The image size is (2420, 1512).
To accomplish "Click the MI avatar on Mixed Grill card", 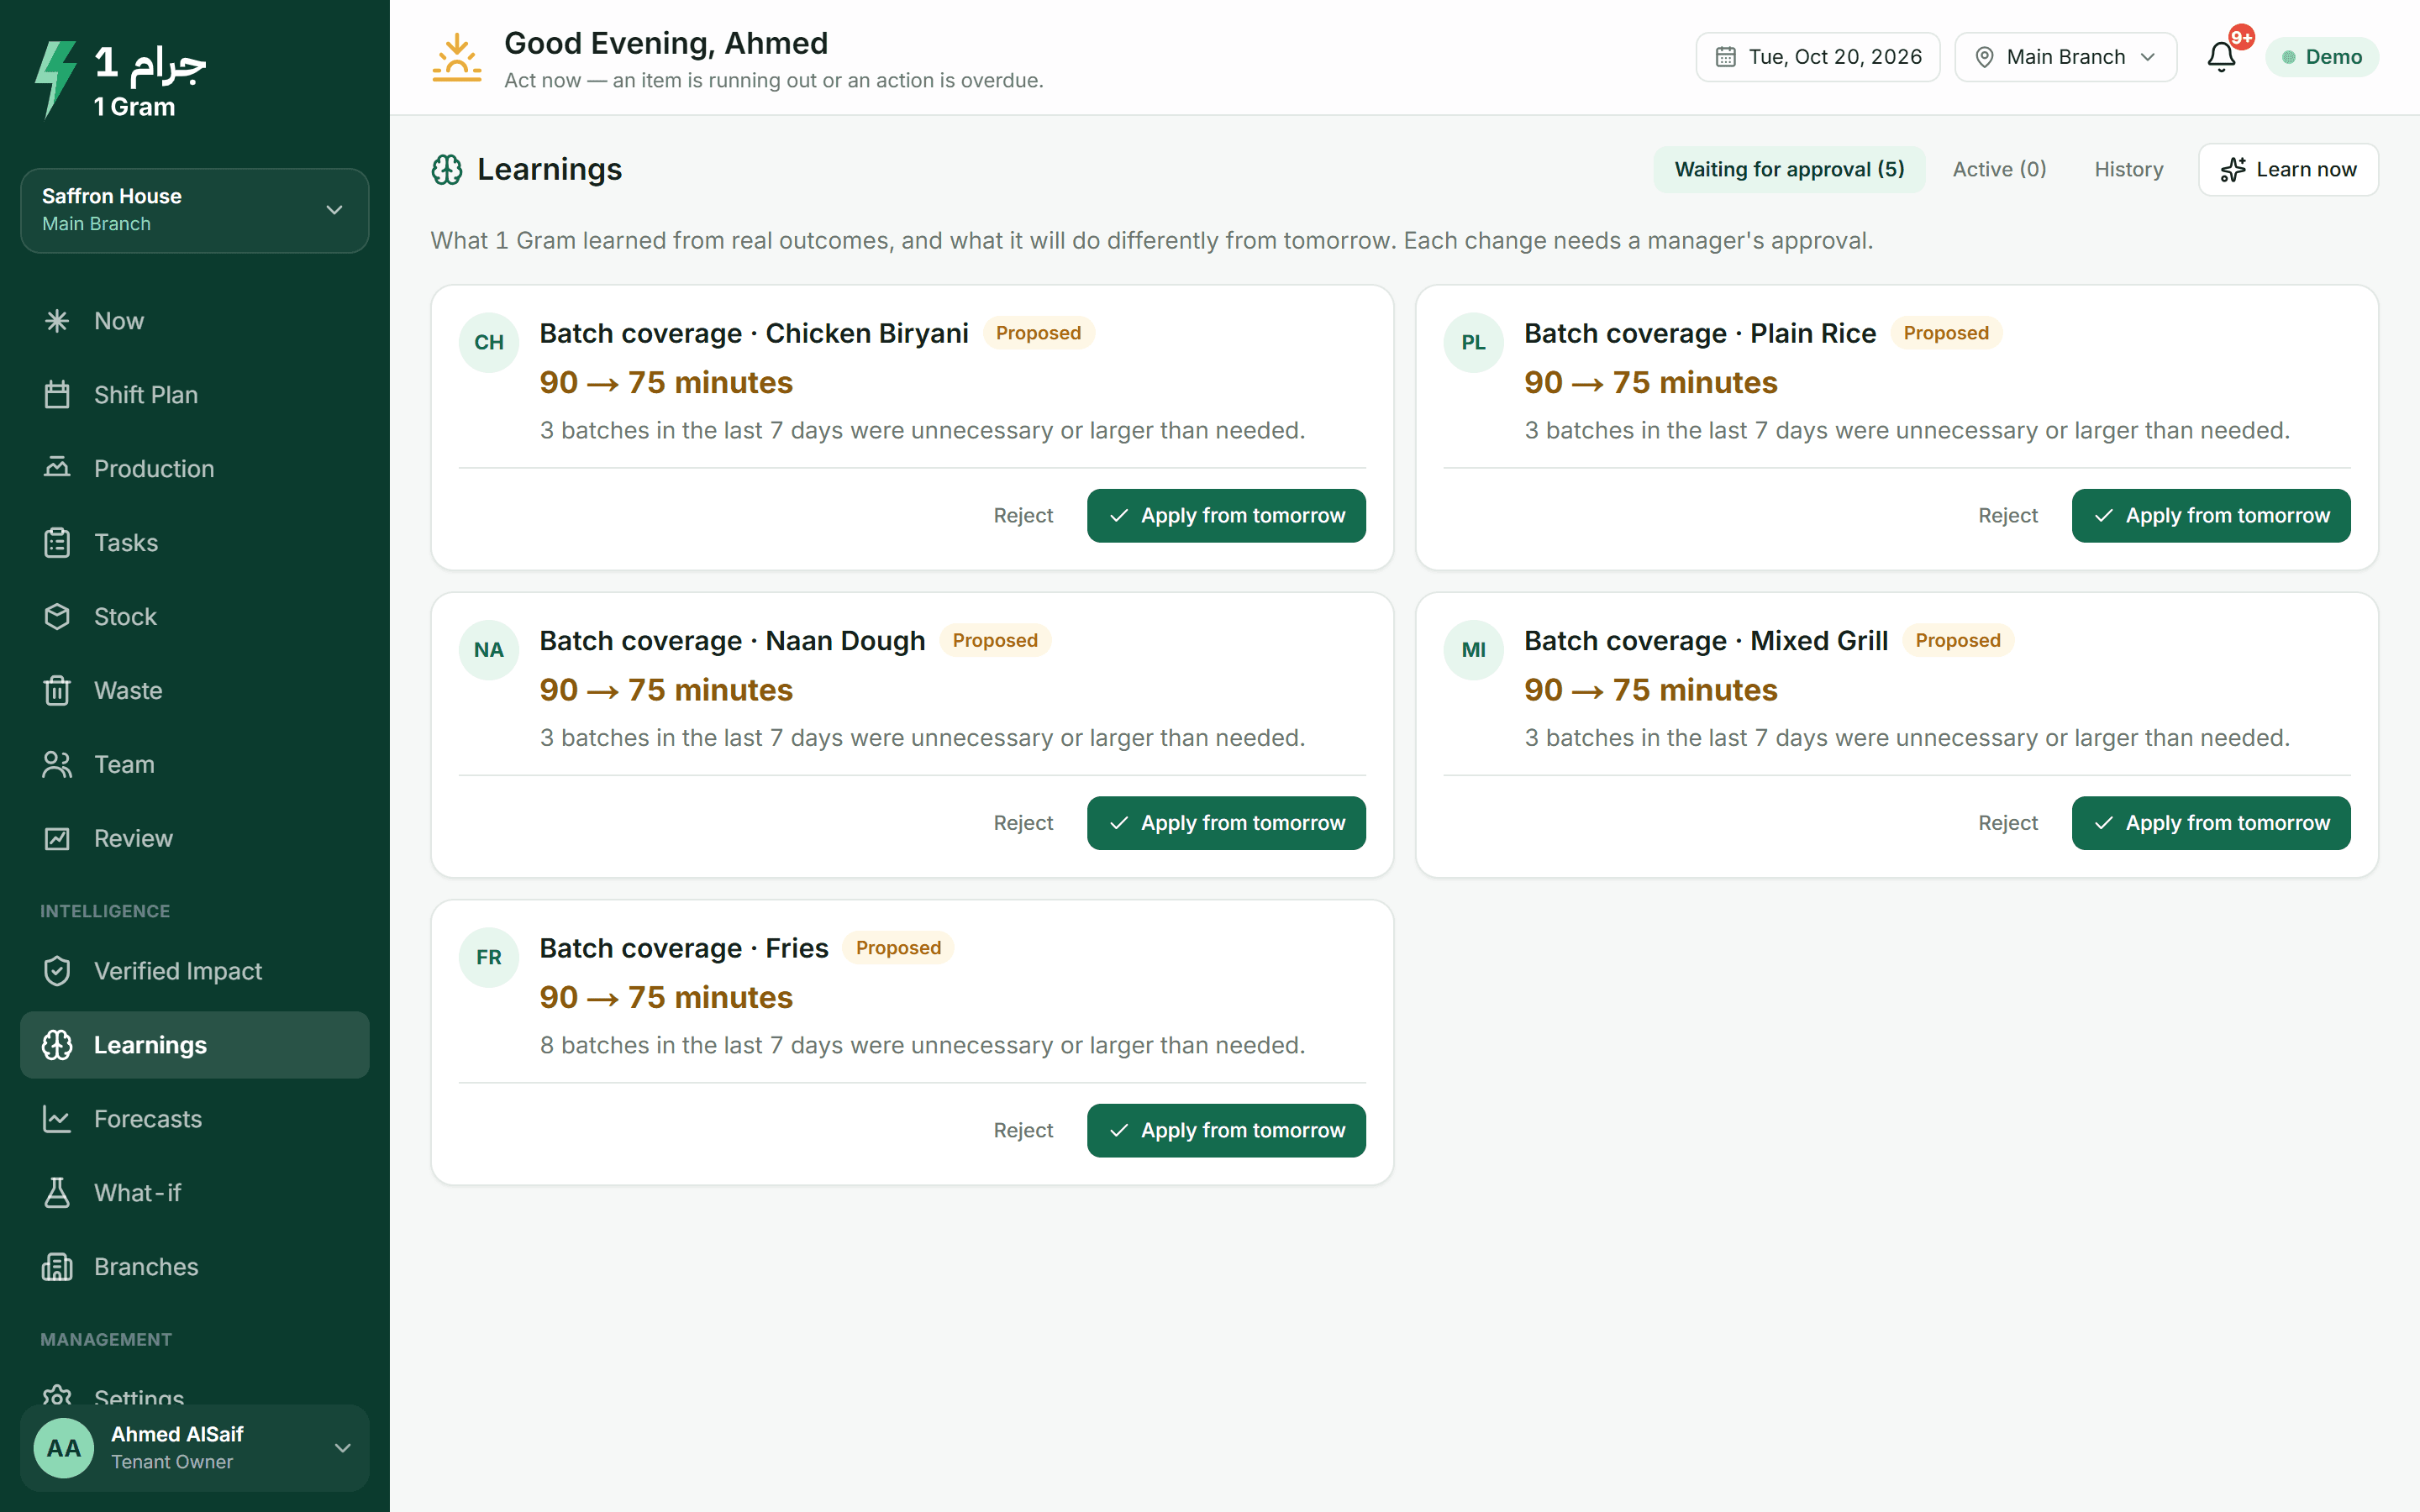I will 1473,650.
